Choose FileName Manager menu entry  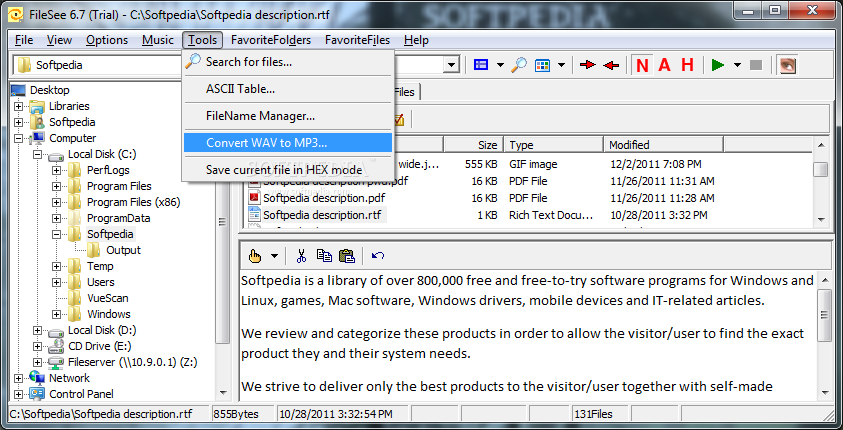pos(288,116)
